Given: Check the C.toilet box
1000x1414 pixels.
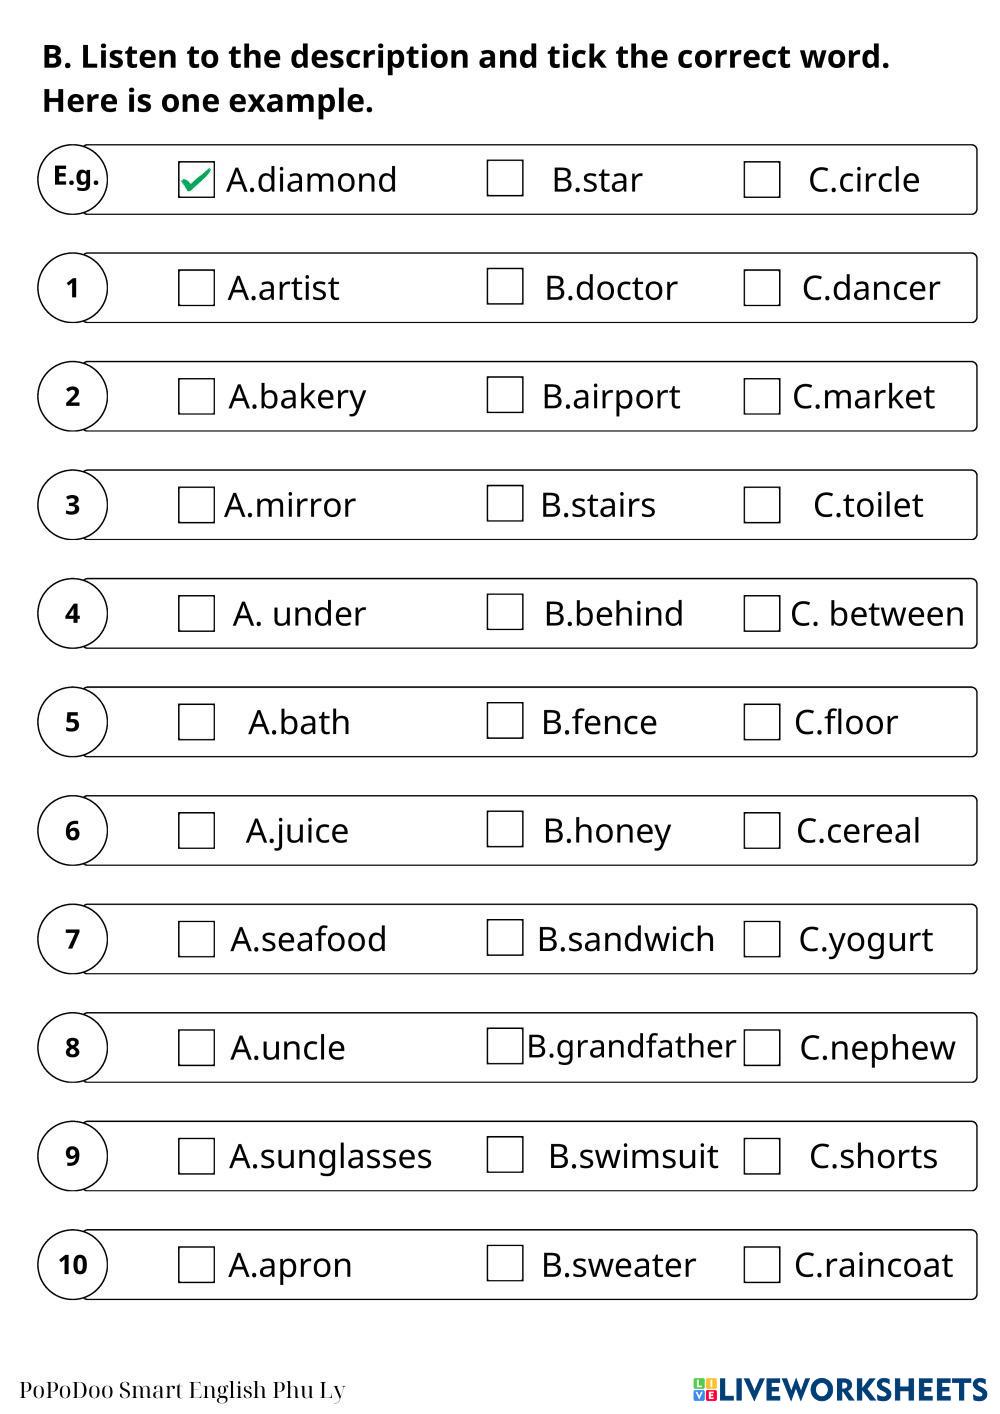Looking at the screenshot, I should [762, 505].
